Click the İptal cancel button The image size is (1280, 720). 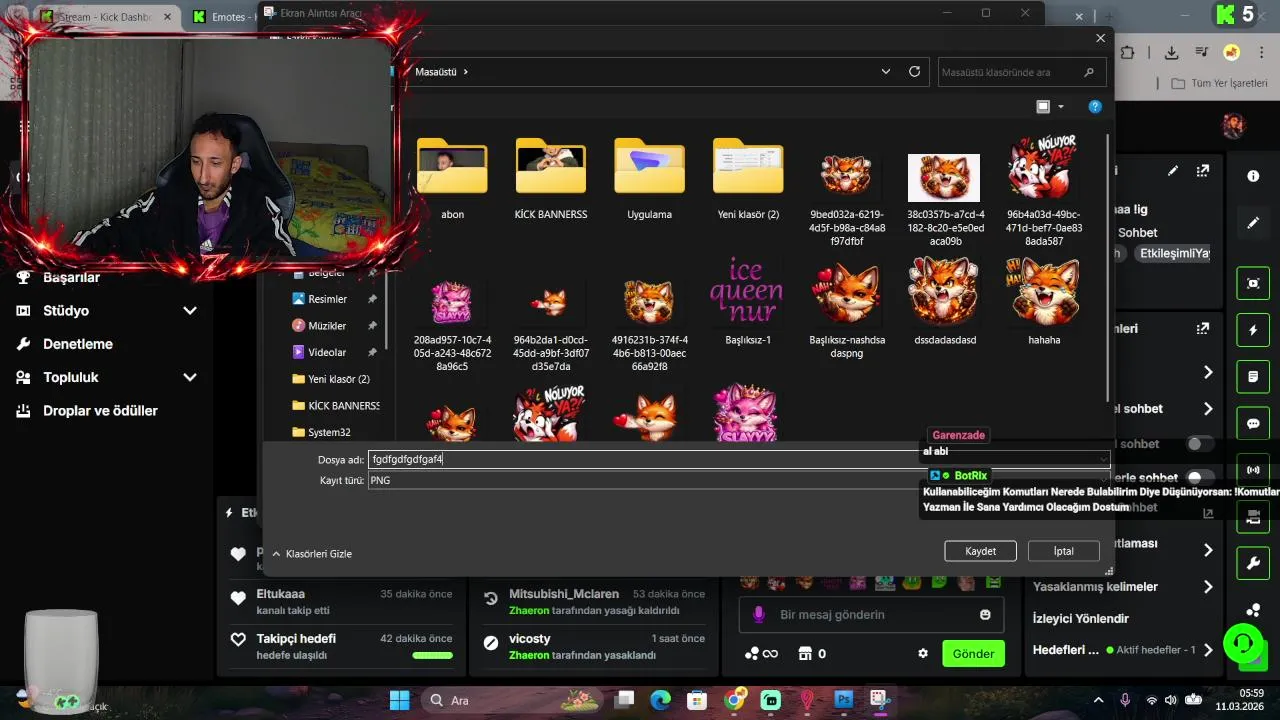(x=1063, y=551)
